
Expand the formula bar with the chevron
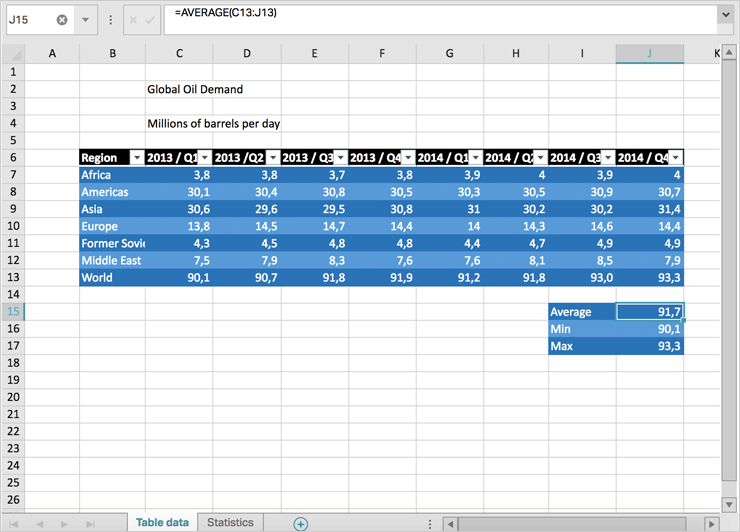(725, 15)
